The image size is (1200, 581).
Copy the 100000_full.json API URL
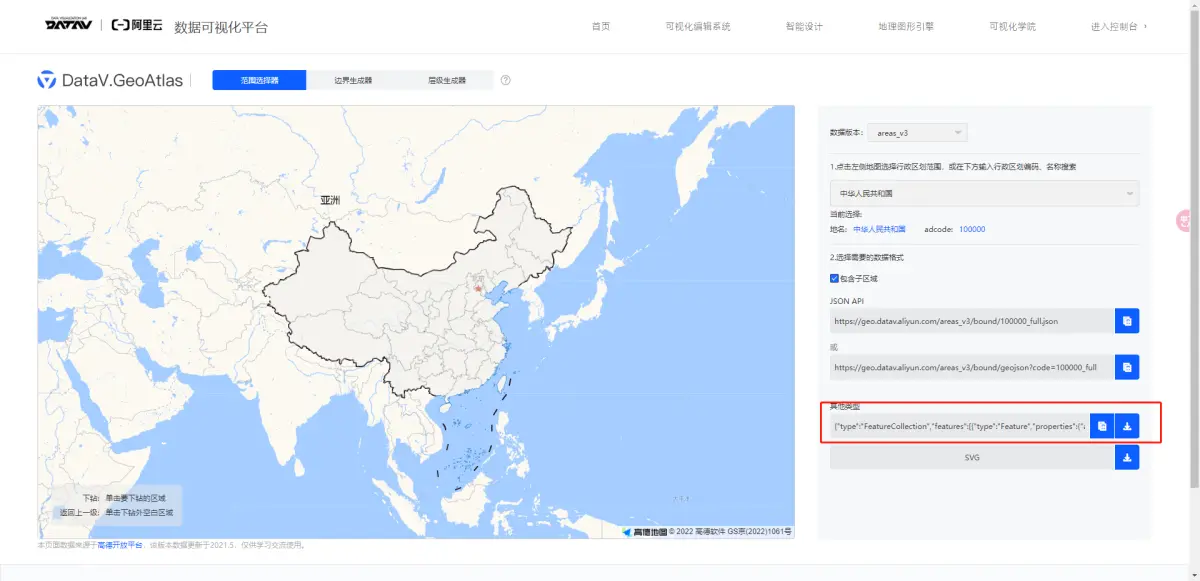pyautogui.click(x=1127, y=321)
